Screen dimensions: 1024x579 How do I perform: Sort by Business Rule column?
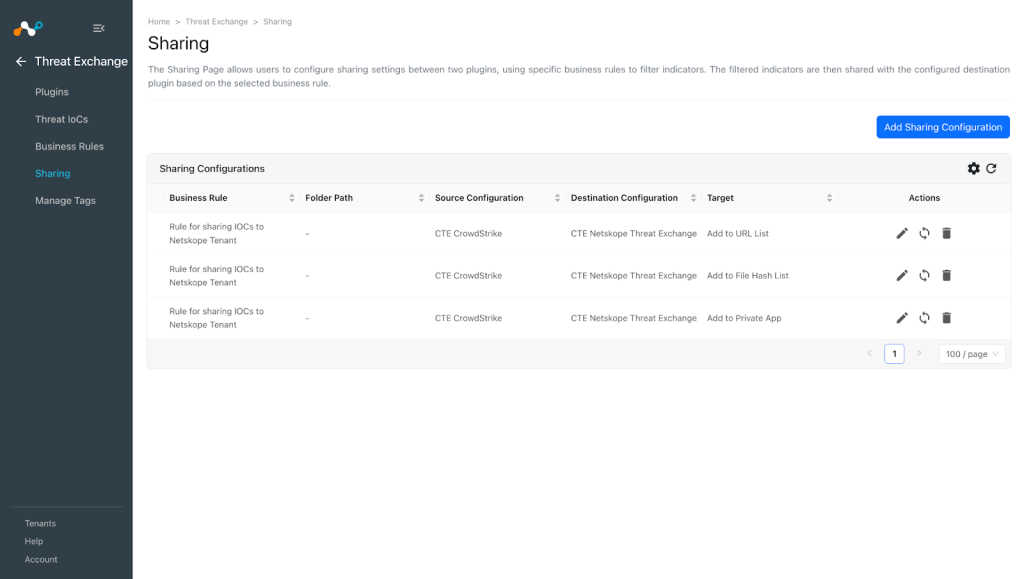point(291,198)
